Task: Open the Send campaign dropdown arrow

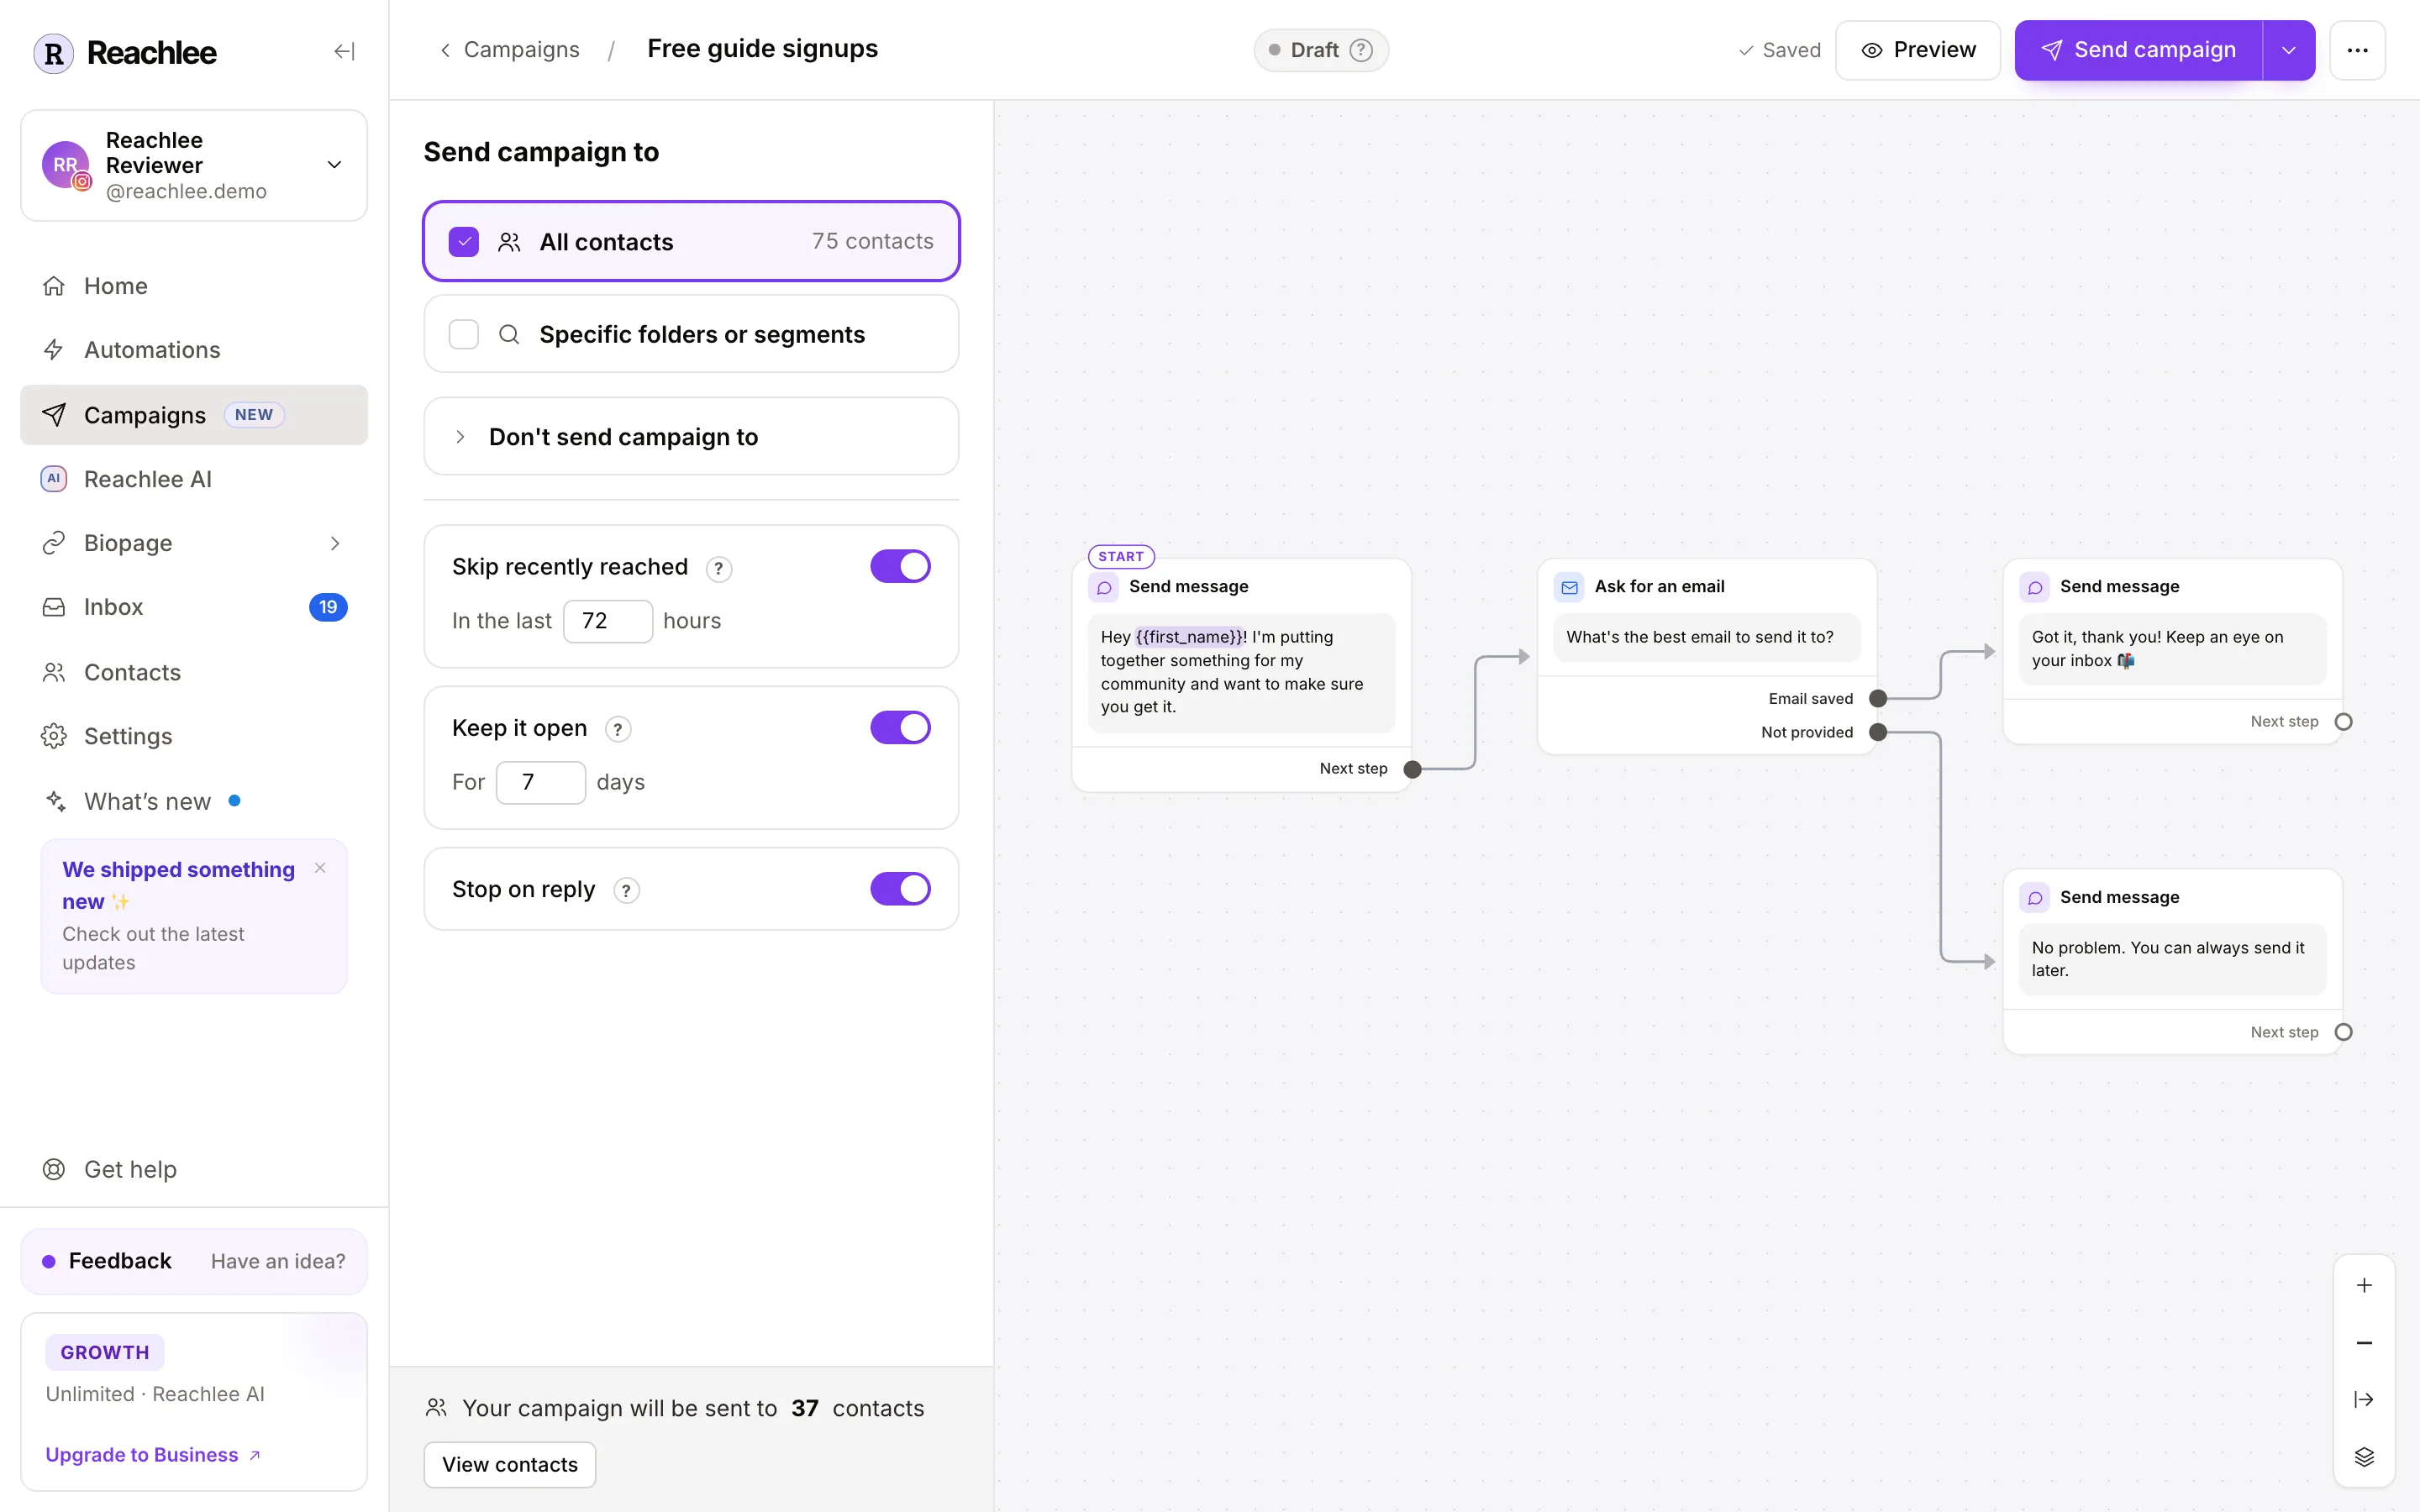Action: click(2289, 50)
